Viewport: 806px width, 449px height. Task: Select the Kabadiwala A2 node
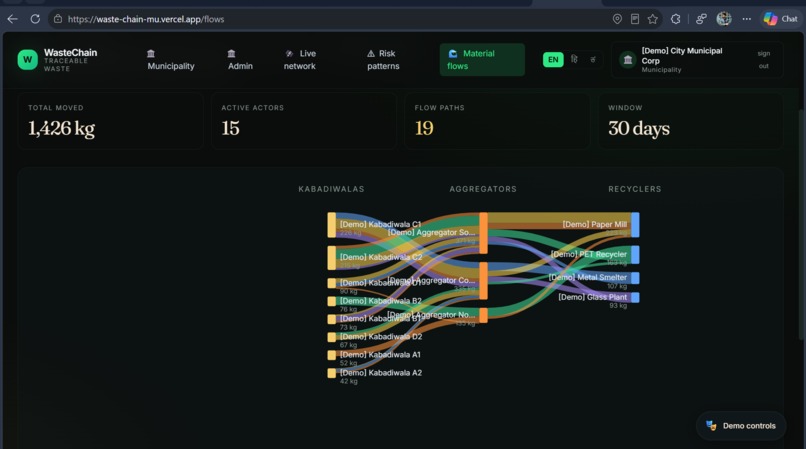(x=332, y=373)
